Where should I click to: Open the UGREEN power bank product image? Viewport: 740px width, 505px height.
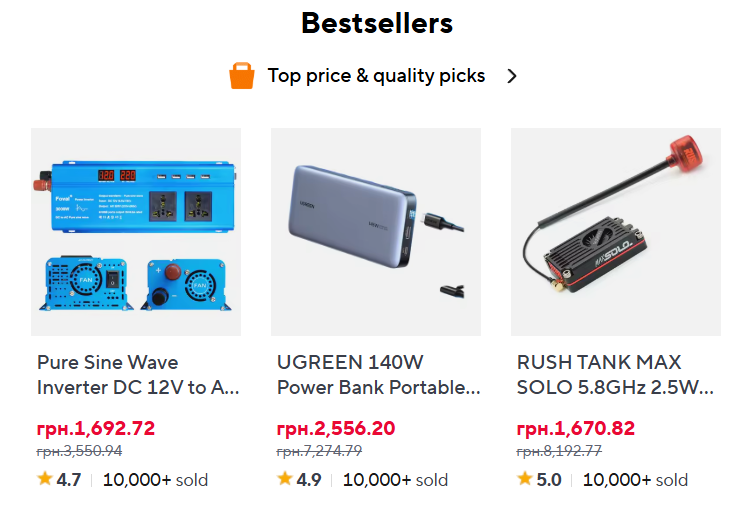(376, 231)
